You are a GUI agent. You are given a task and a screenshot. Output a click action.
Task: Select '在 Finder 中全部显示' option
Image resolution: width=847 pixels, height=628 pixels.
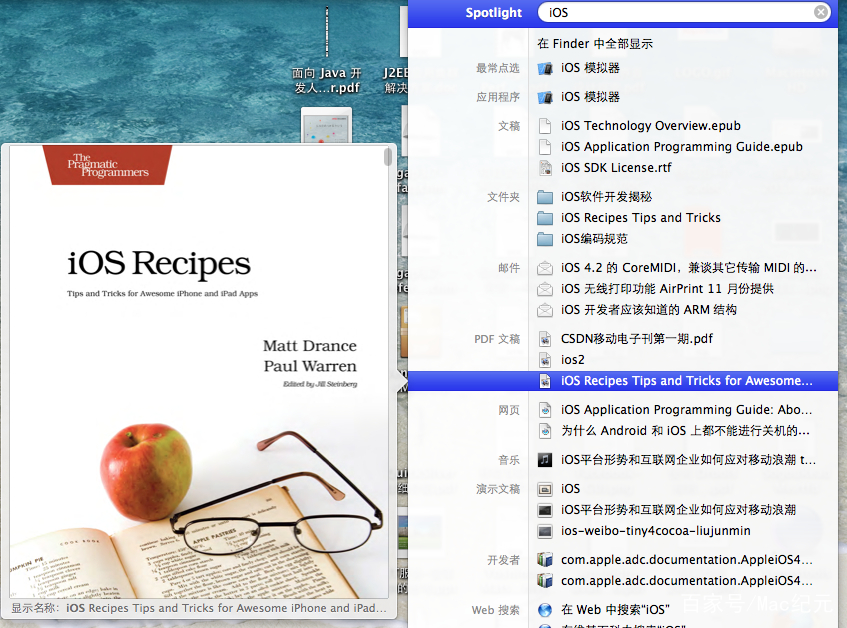(595, 44)
